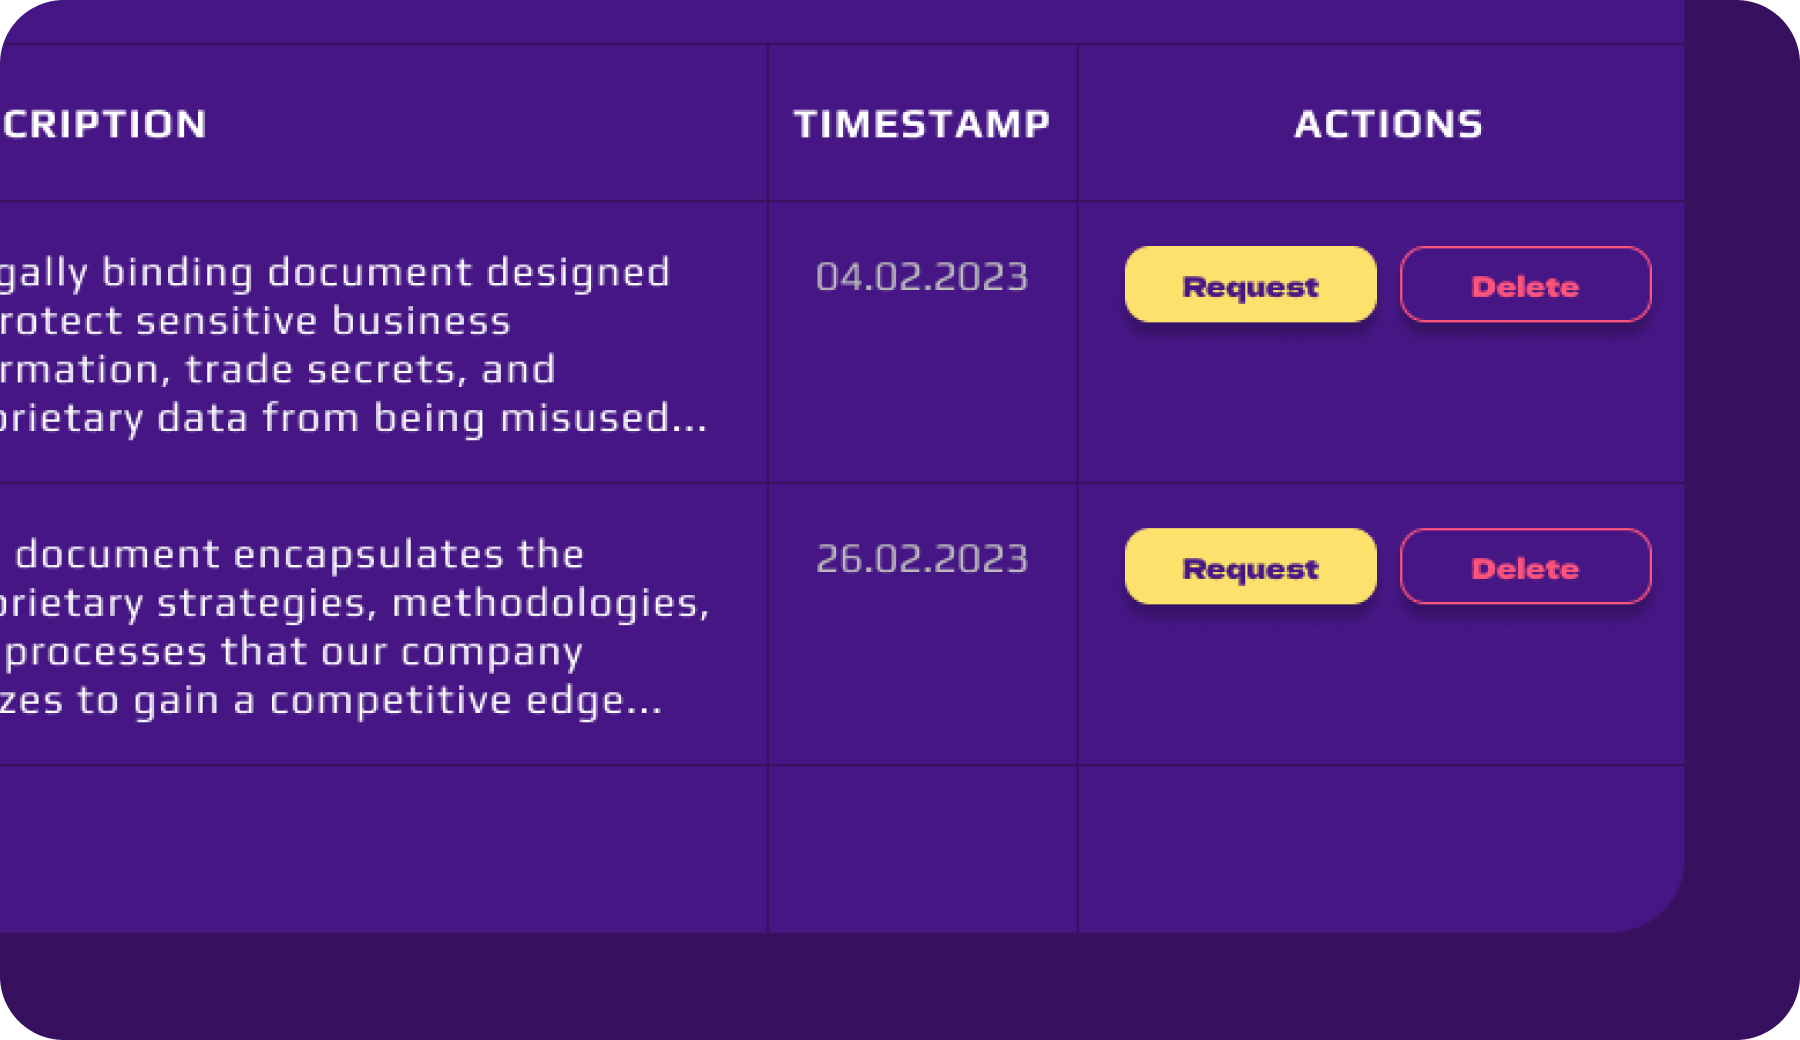Image resolution: width=1800 pixels, height=1040 pixels.
Task: Click Request button for 04.02.2023 row
Action: coord(1250,285)
